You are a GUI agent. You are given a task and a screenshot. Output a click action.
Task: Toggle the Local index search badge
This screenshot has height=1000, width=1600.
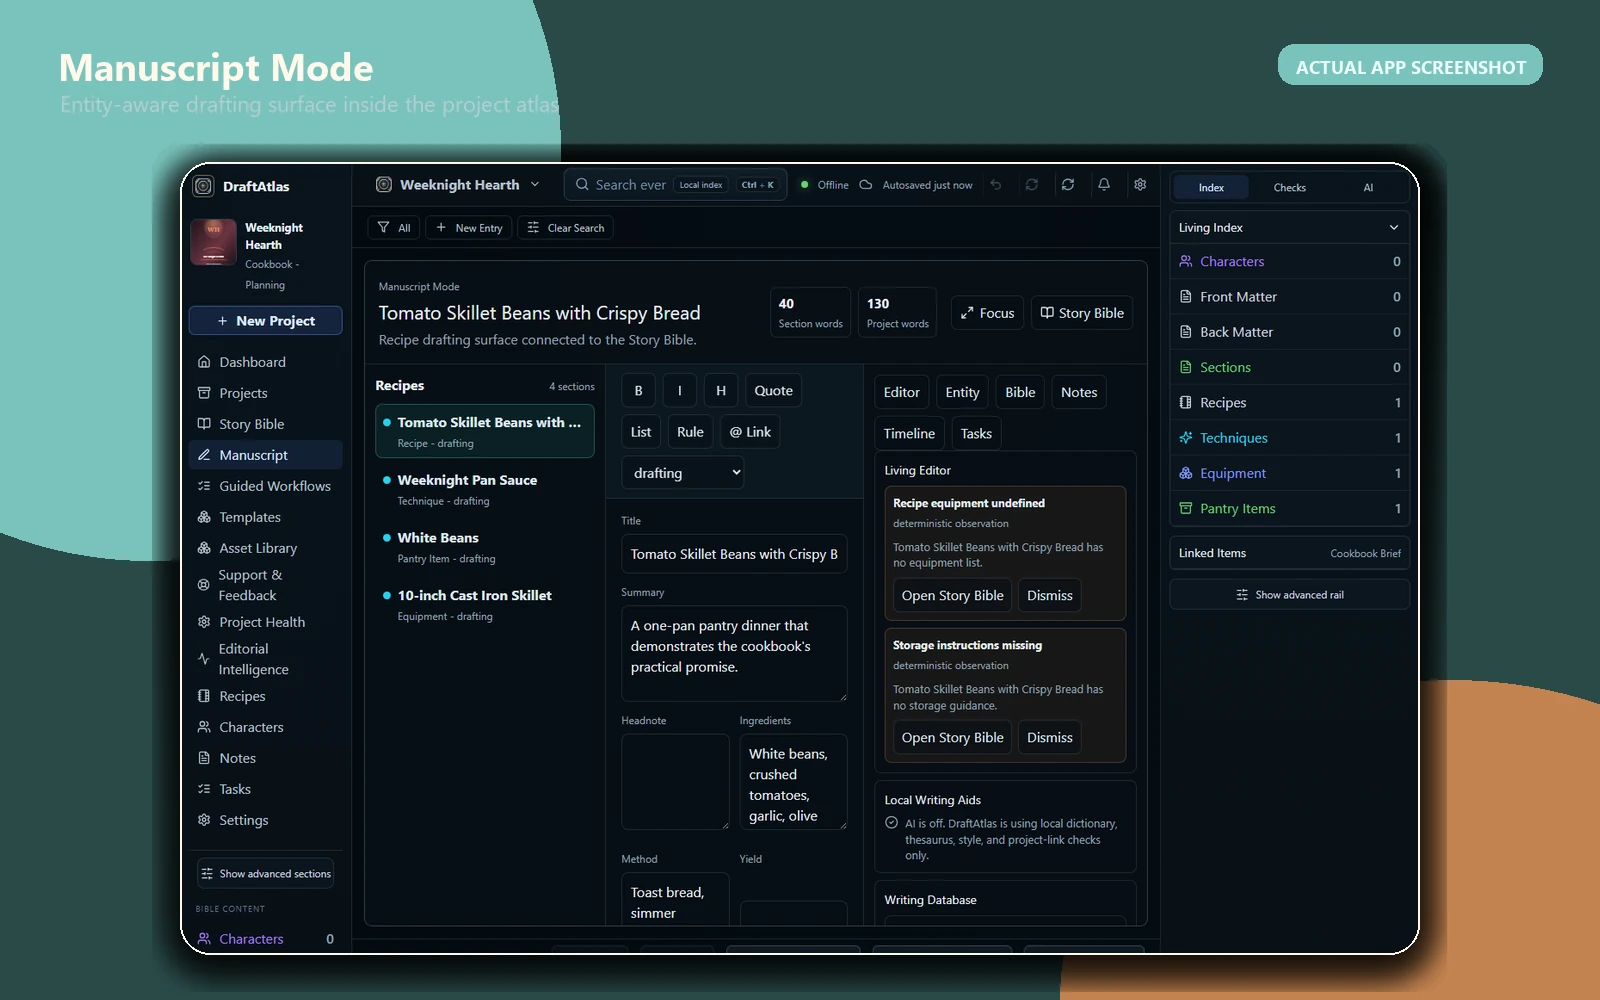pyautogui.click(x=701, y=185)
